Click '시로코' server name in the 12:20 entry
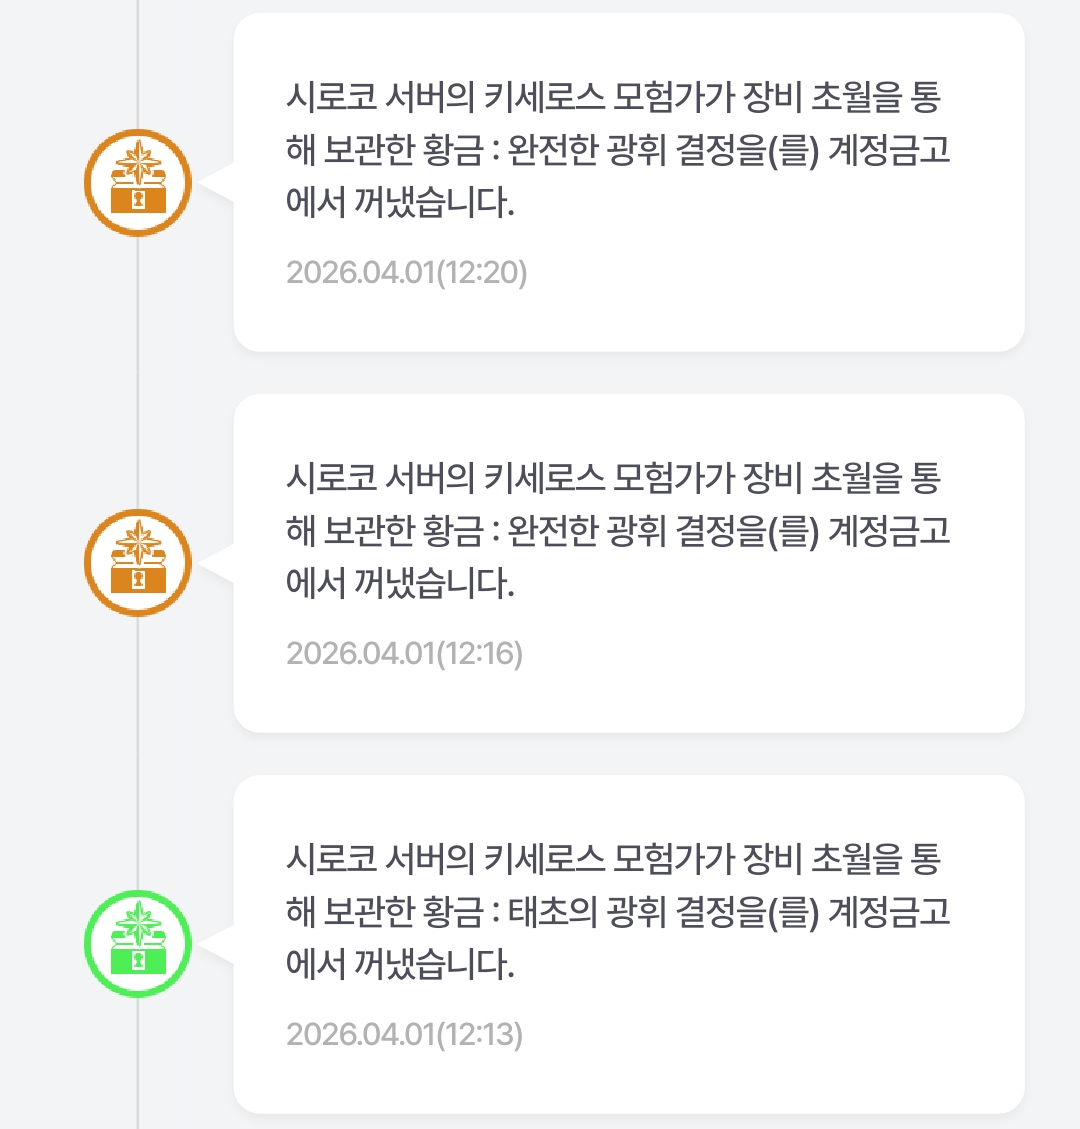The image size is (1080, 1129). click(x=331, y=98)
